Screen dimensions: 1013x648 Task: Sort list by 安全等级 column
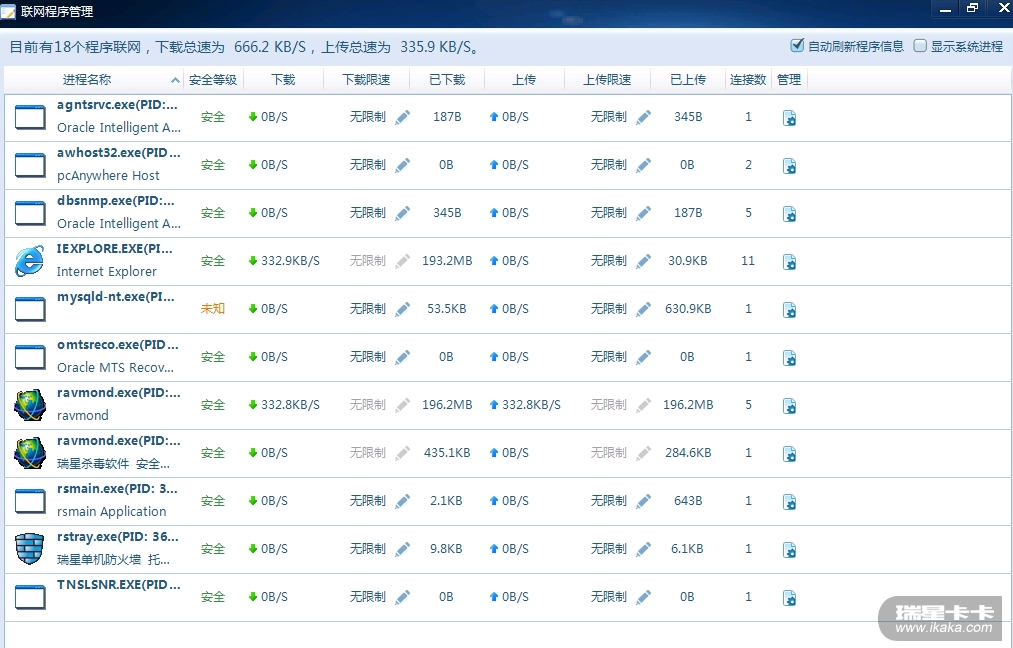213,80
